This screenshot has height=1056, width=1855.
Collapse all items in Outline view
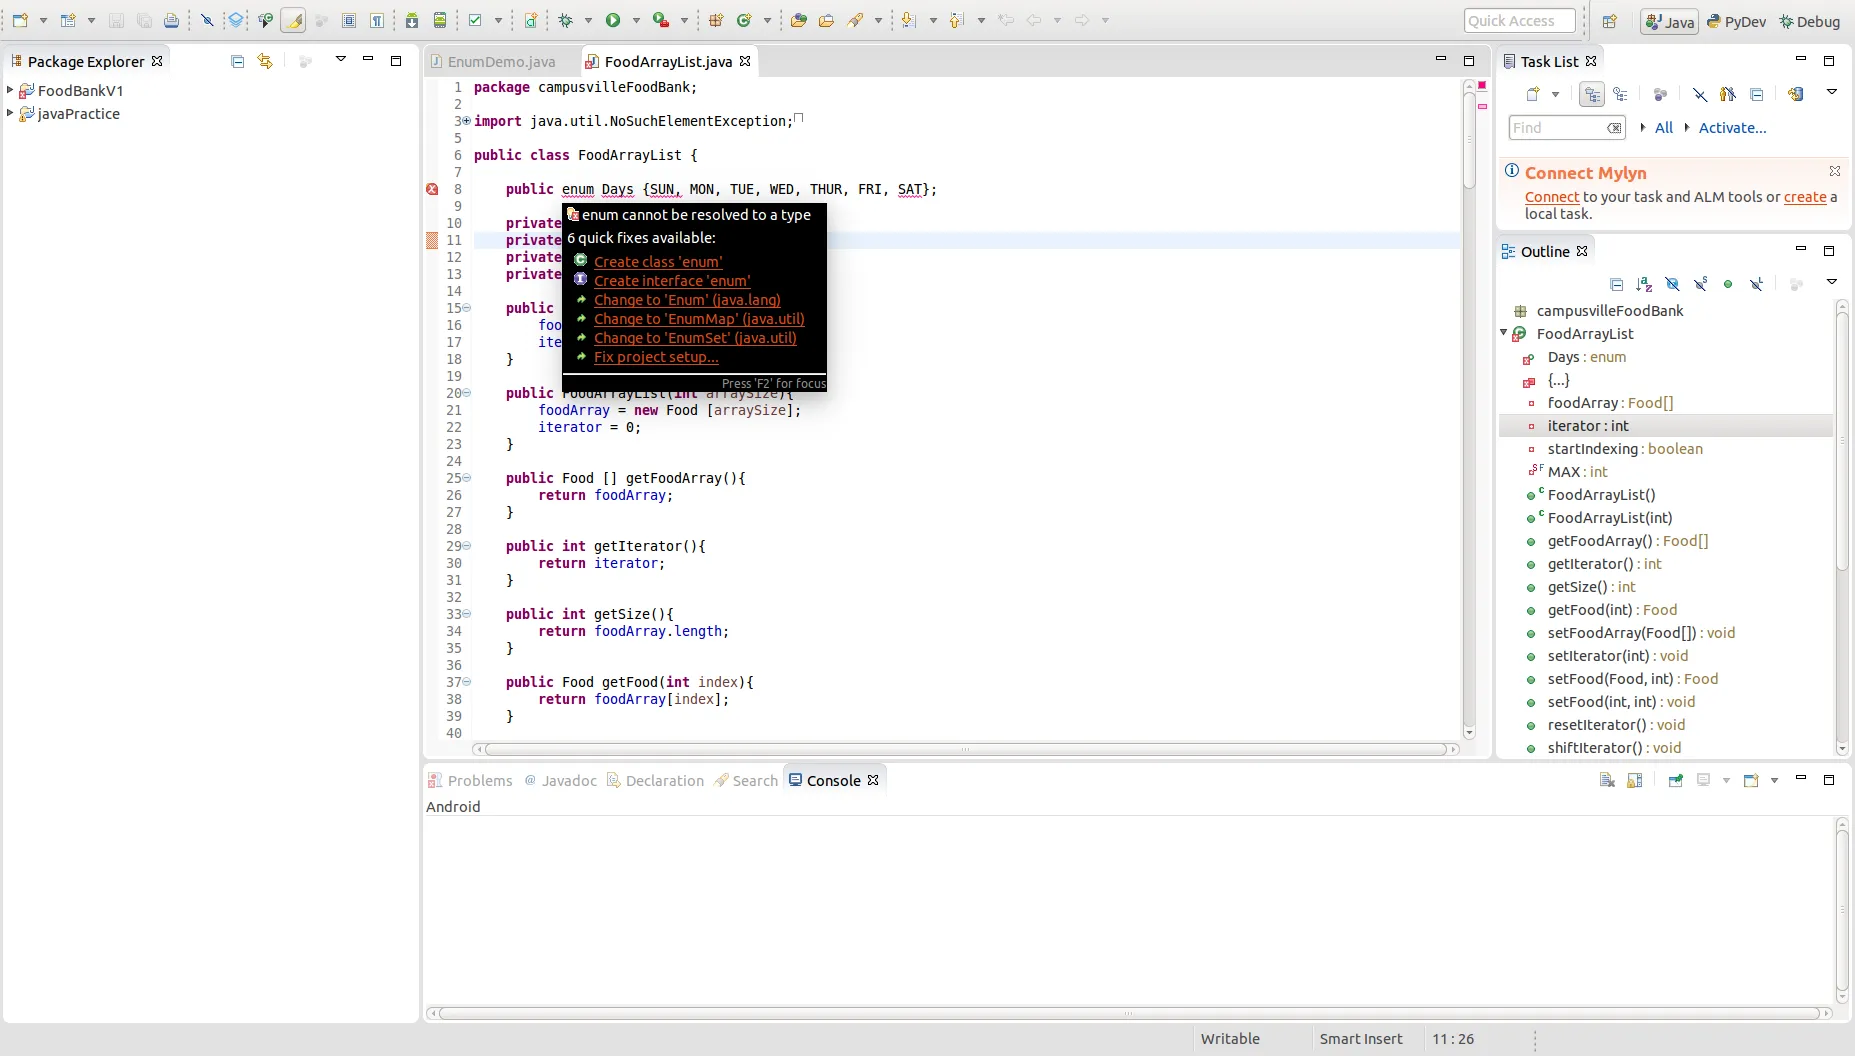1616,284
